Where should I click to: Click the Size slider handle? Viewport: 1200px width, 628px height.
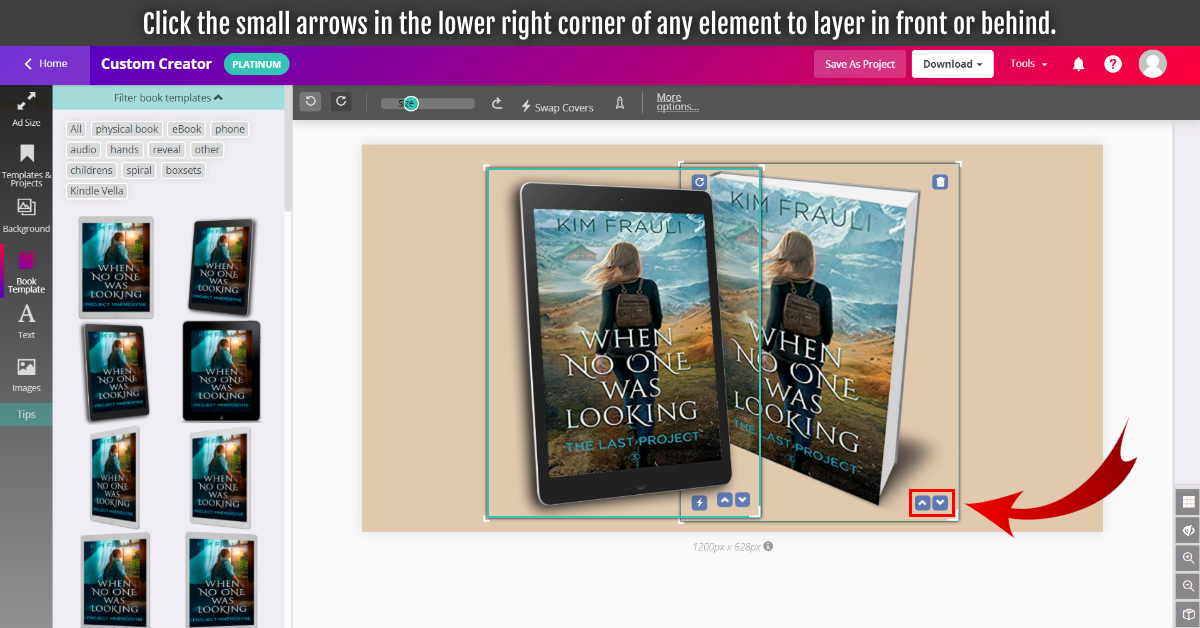tap(411, 103)
